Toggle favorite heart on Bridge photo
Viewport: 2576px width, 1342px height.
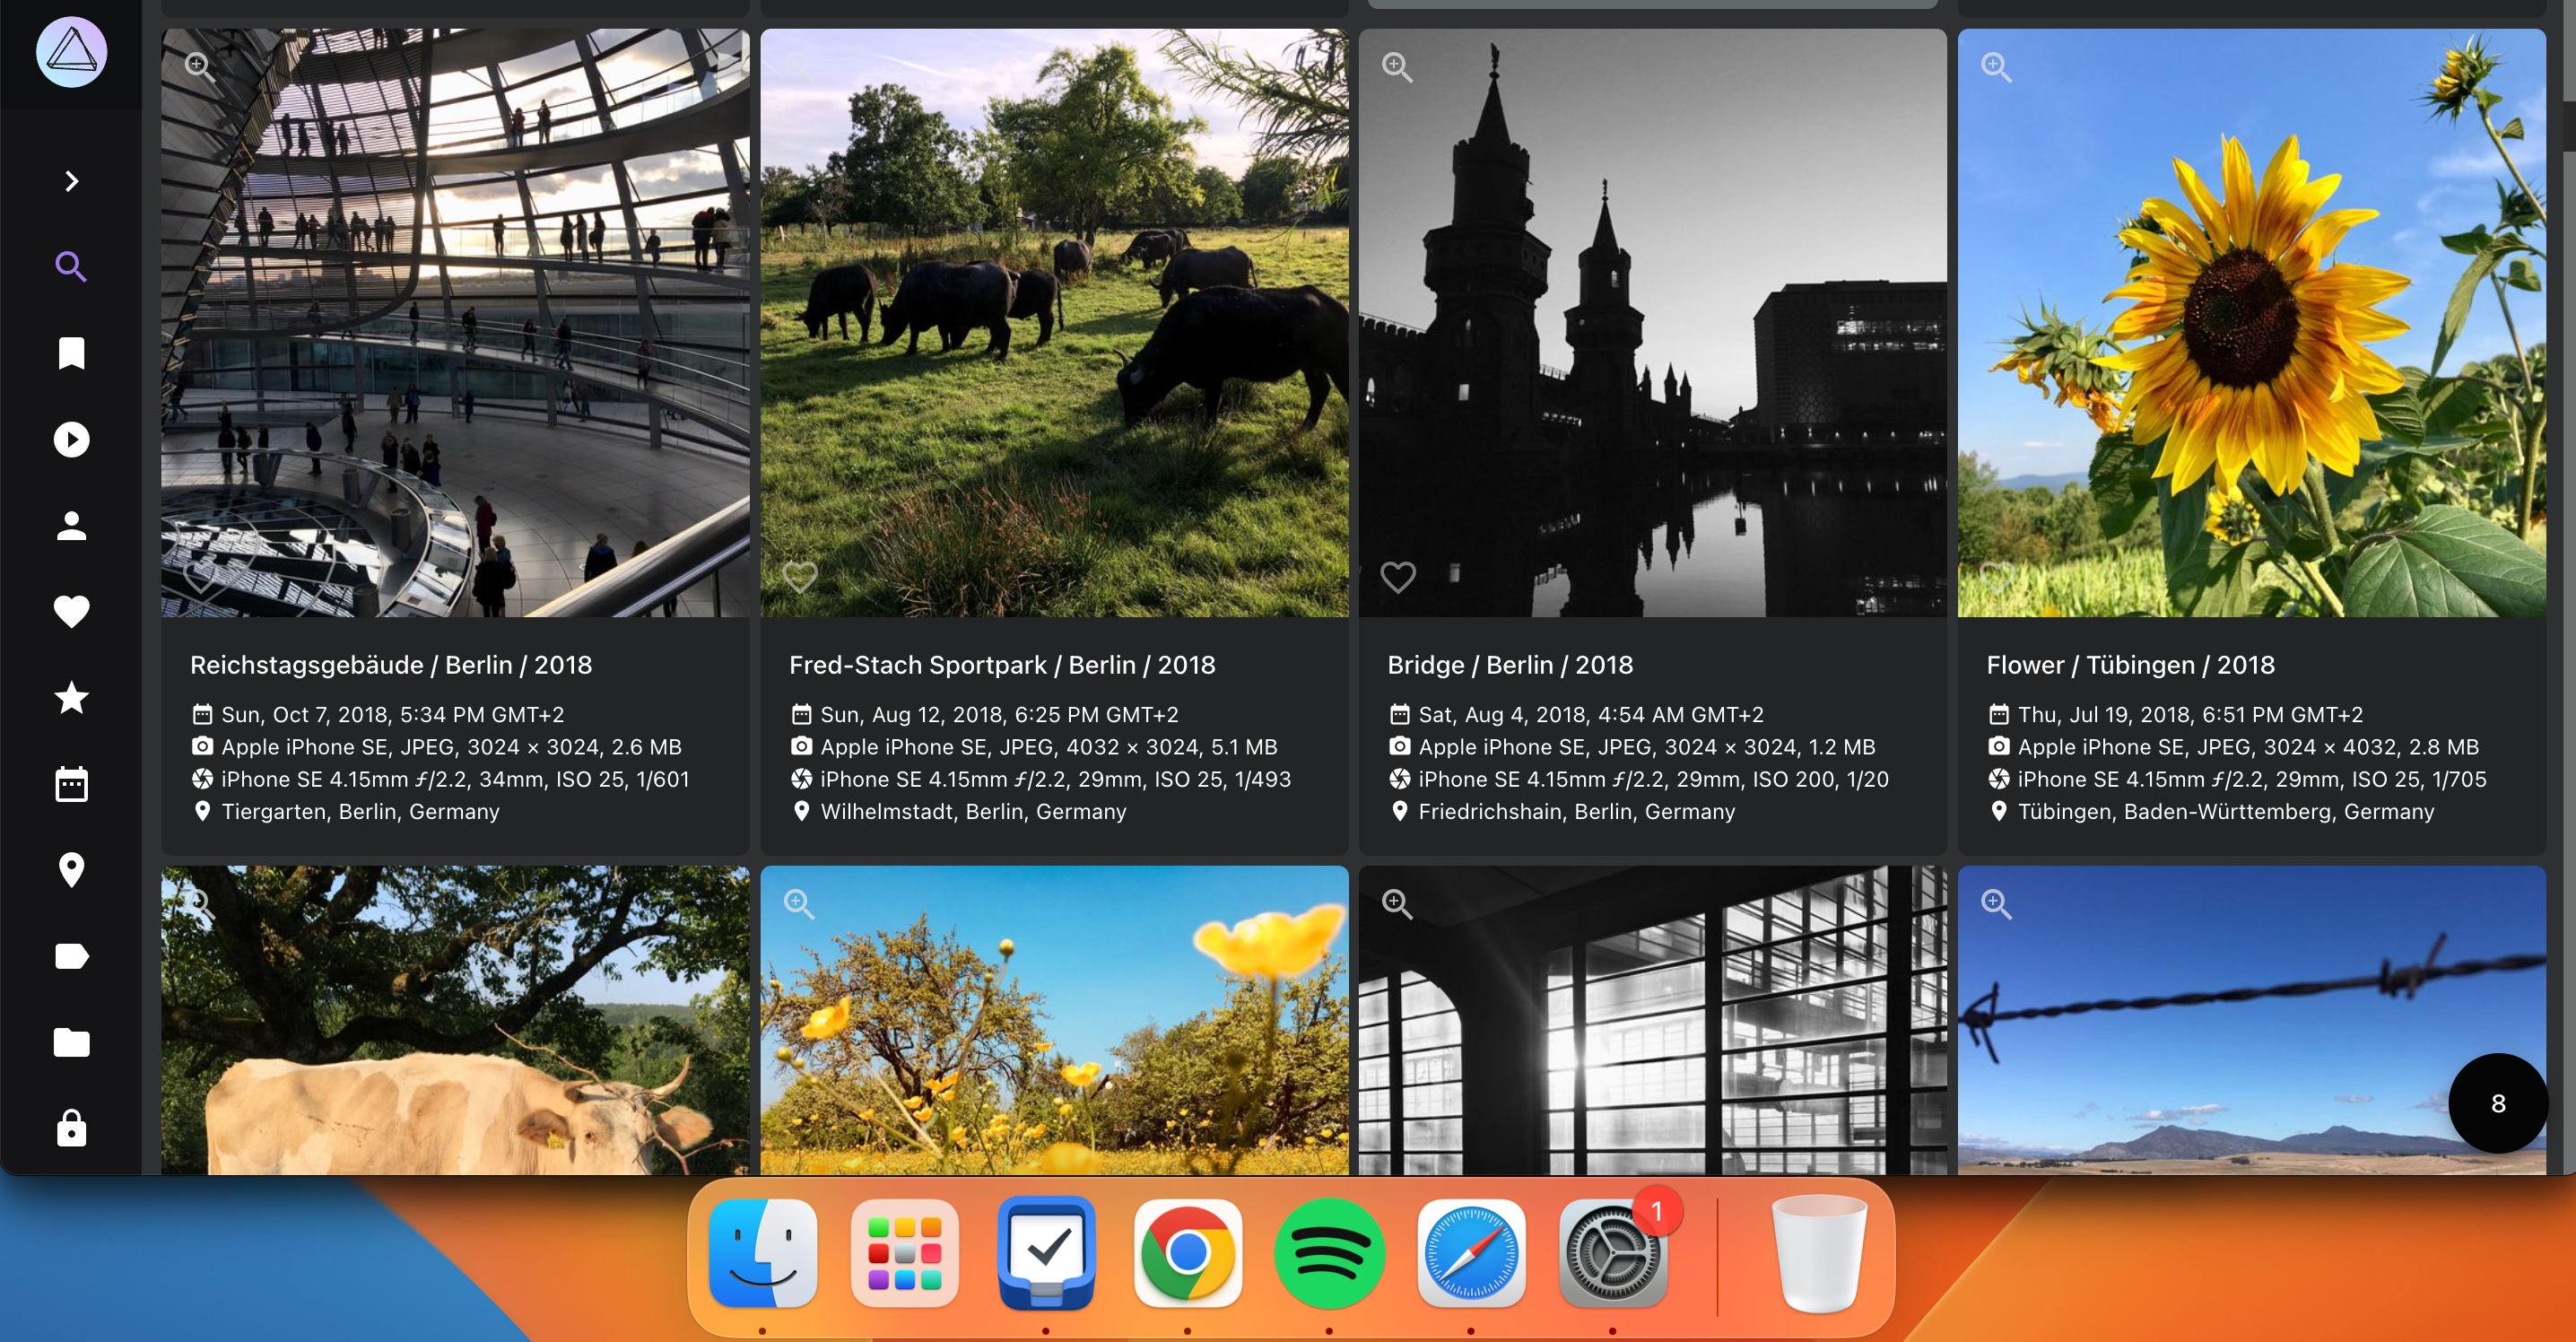click(x=1397, y=576)
